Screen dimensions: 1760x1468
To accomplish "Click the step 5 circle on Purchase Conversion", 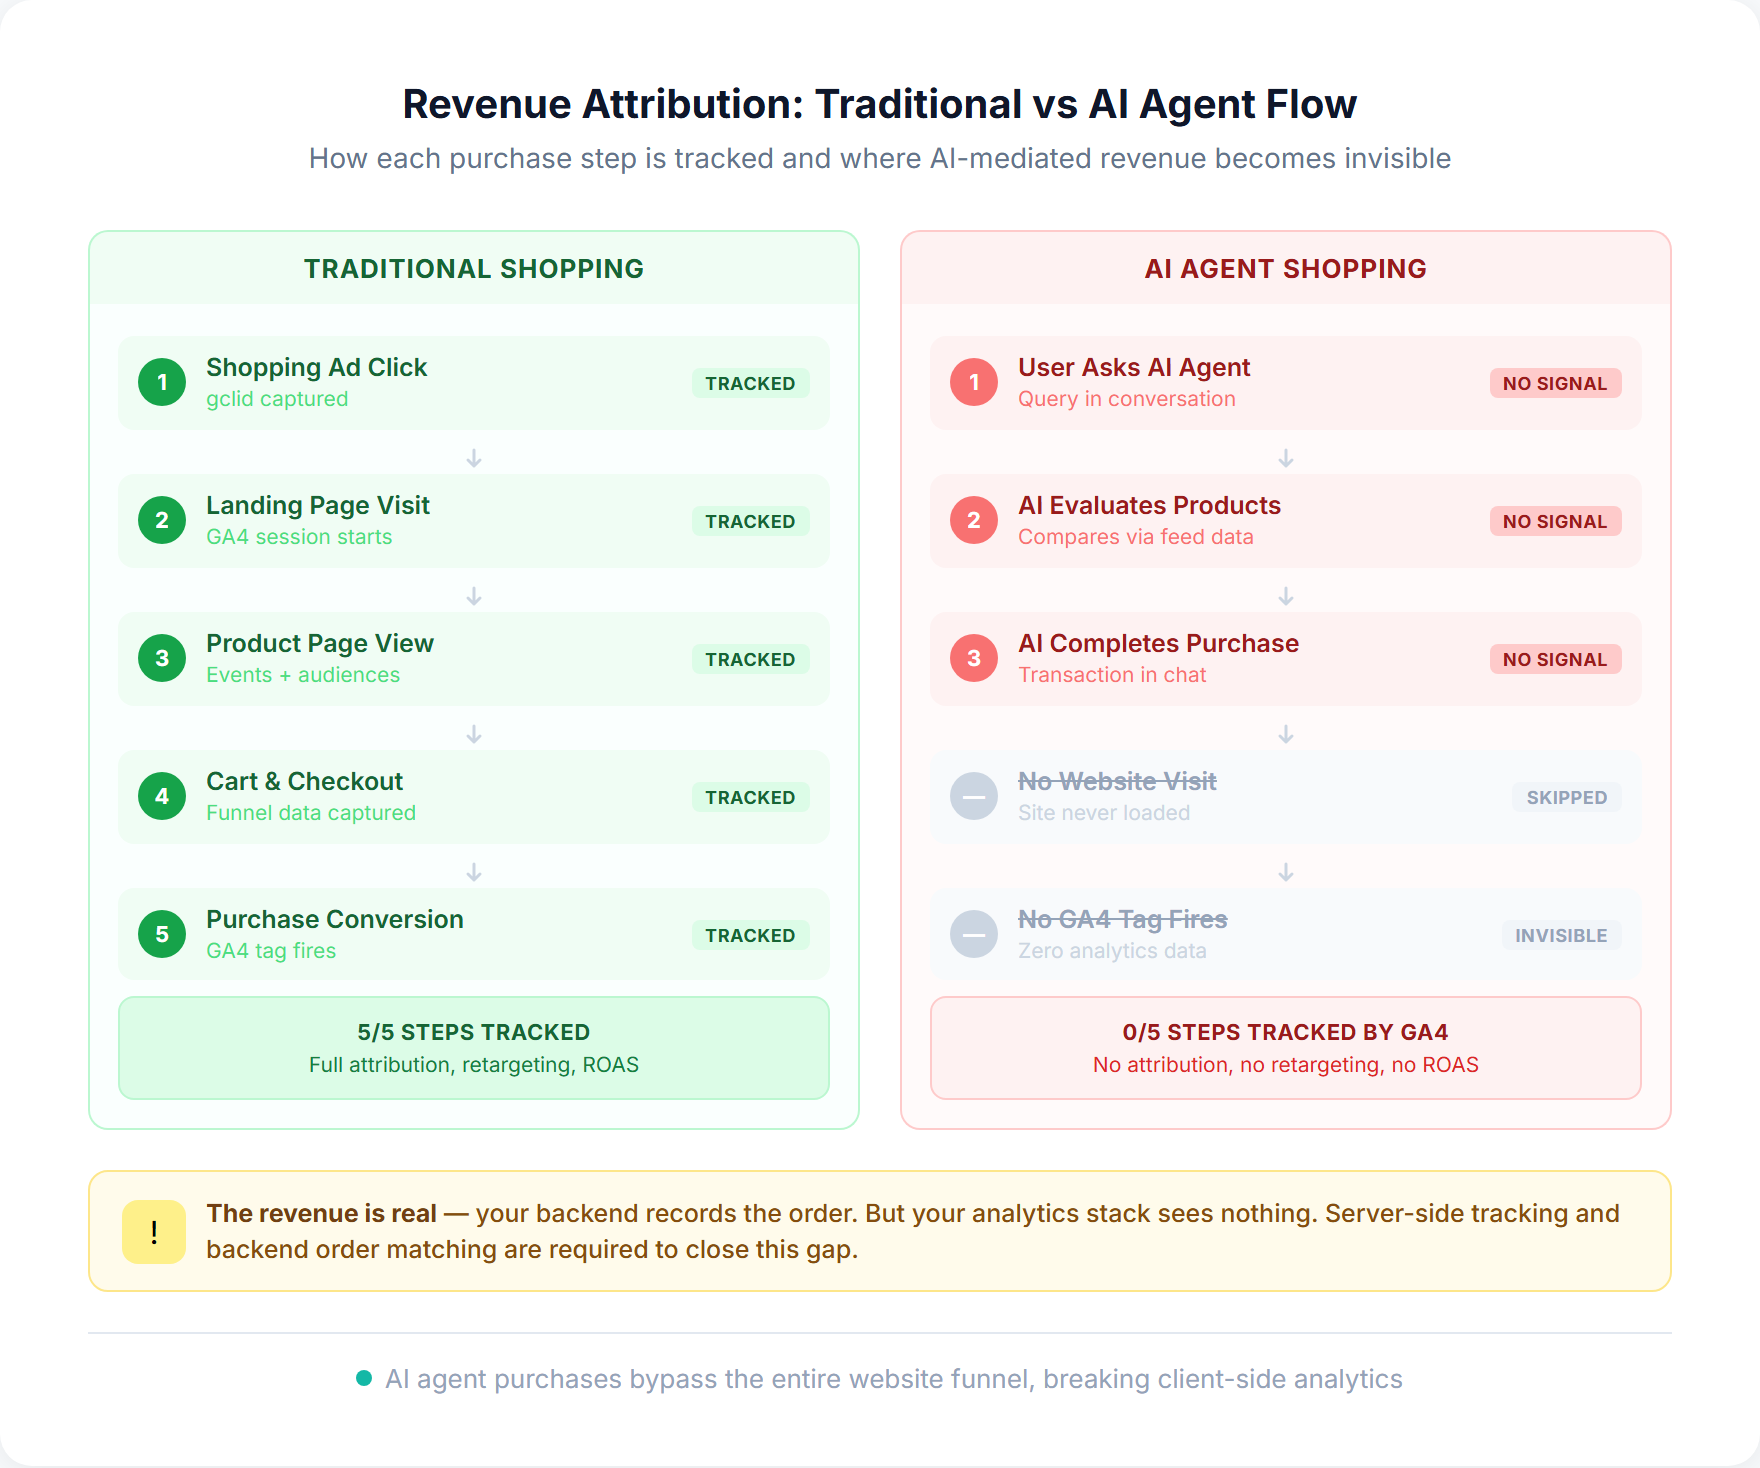I will (x=161, y=935).
